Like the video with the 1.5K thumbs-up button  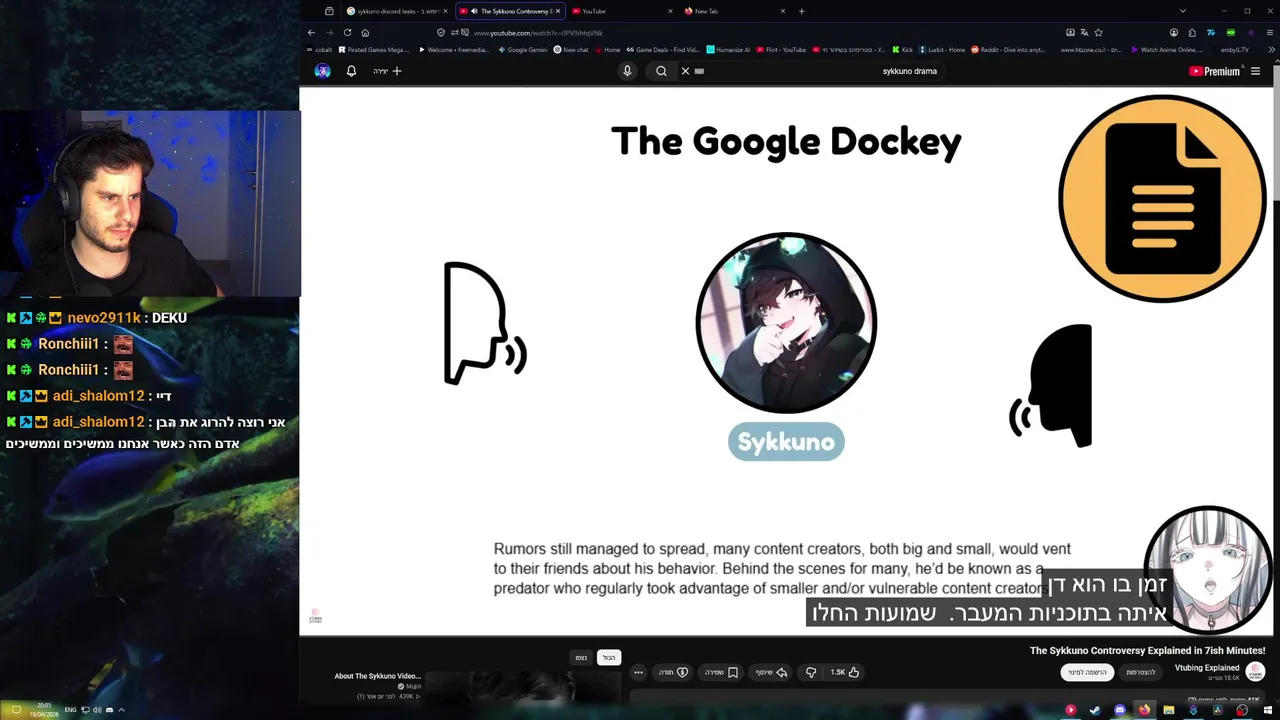coord(845,672)
